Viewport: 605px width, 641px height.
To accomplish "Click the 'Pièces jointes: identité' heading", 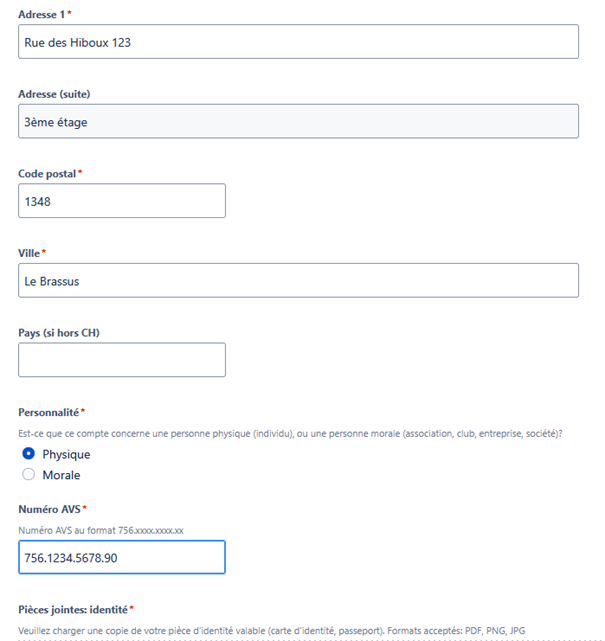I will click(x=73, y=609).
